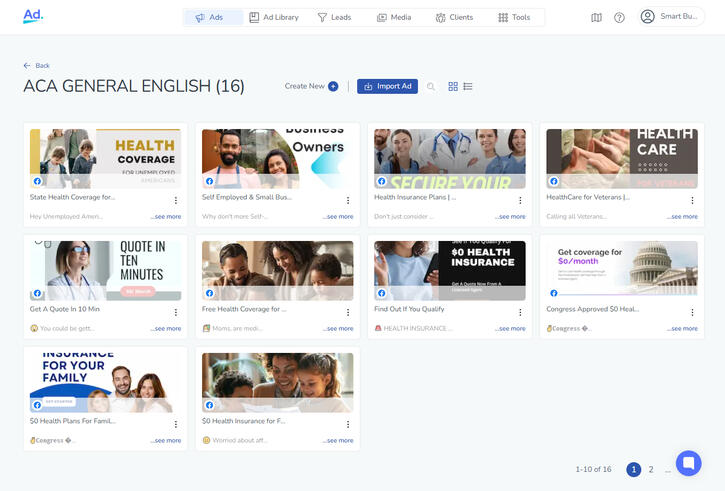The image size is (725, 491).
Task: Open options for Self Employed & Small Bus ad
Action: (x=348, y=200)
